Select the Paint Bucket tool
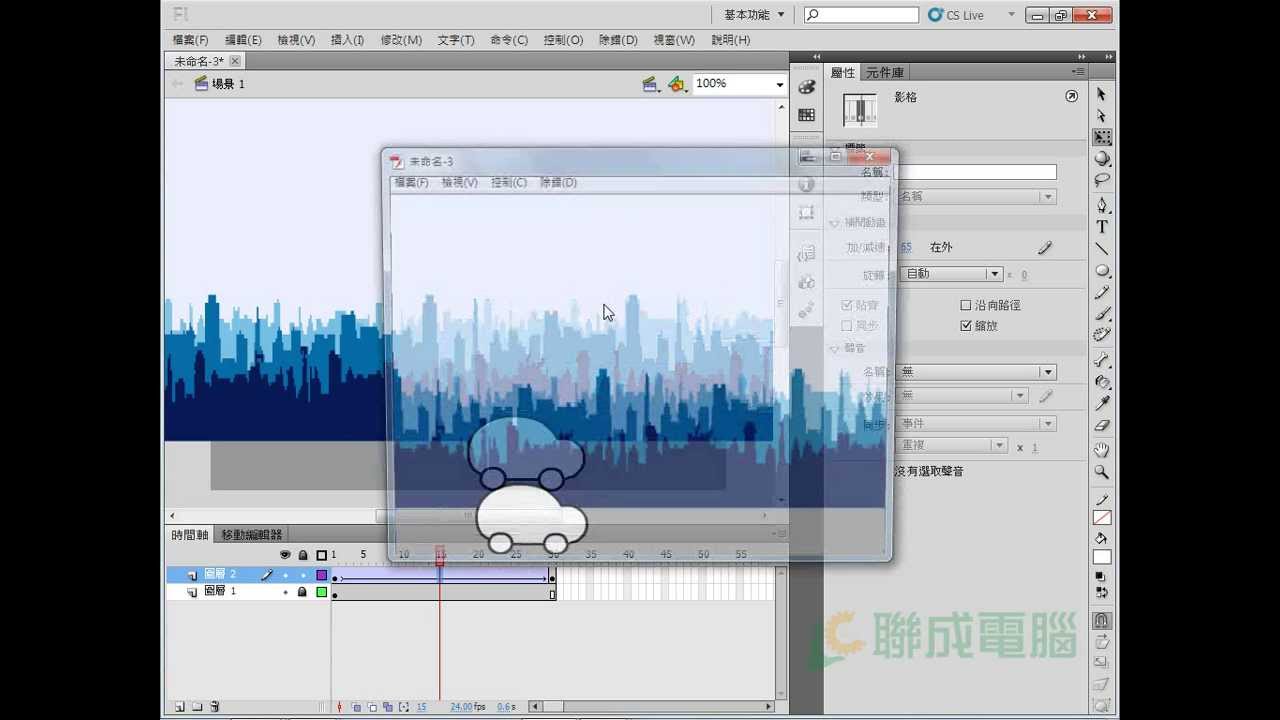 pyautogui.click(x=1101, y=382)
